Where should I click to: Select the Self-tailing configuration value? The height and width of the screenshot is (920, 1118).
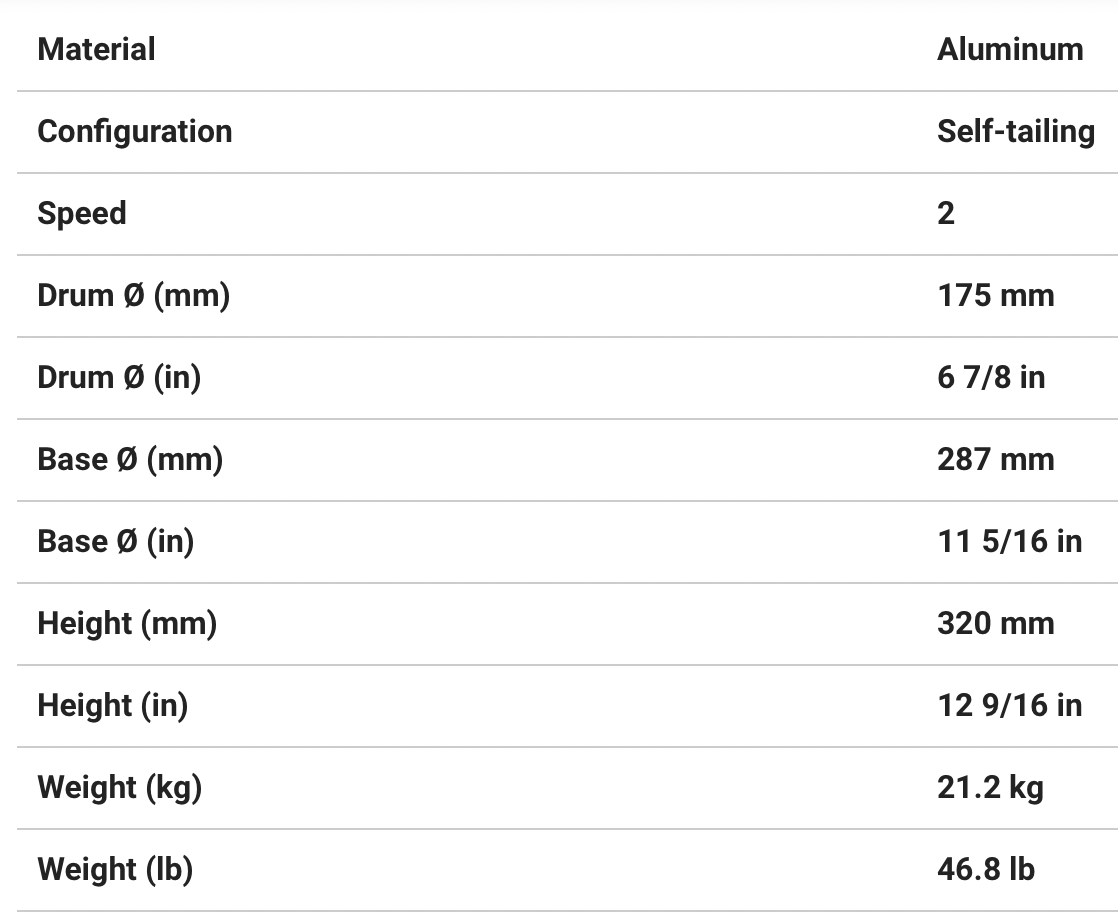[1016, 131]
